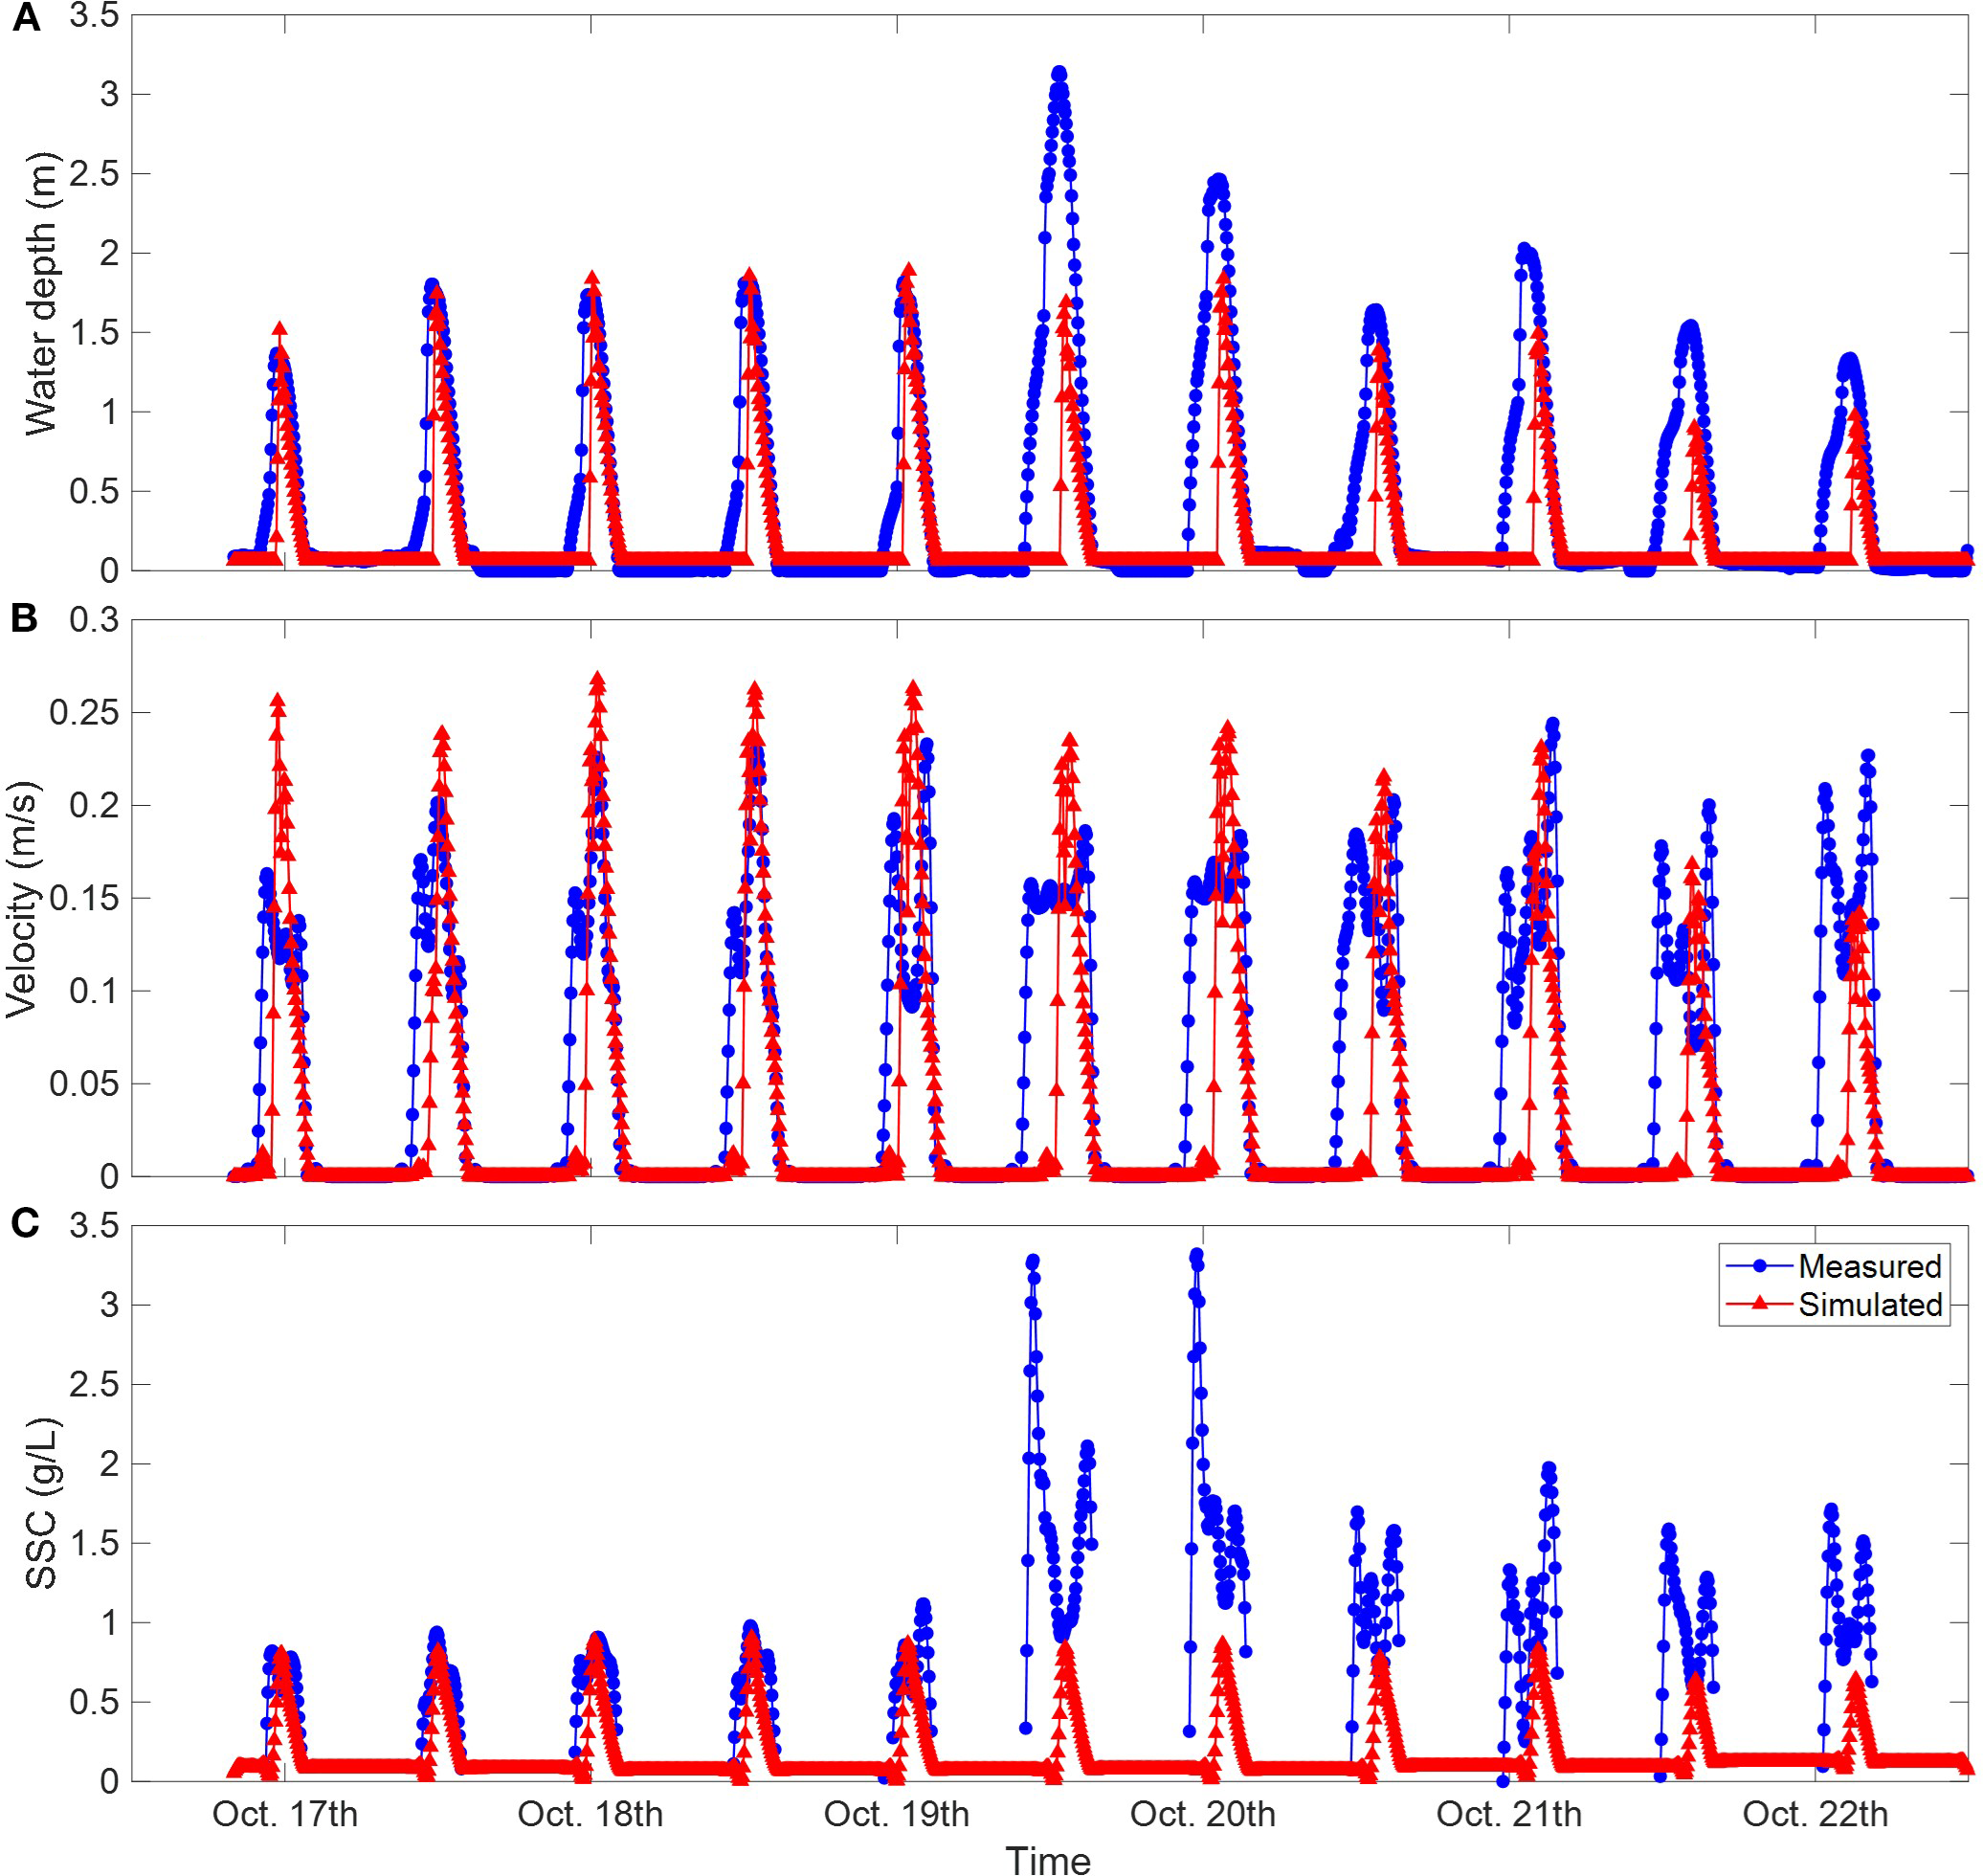Click the Simulated legend entry

(x=1869, y=1304)
